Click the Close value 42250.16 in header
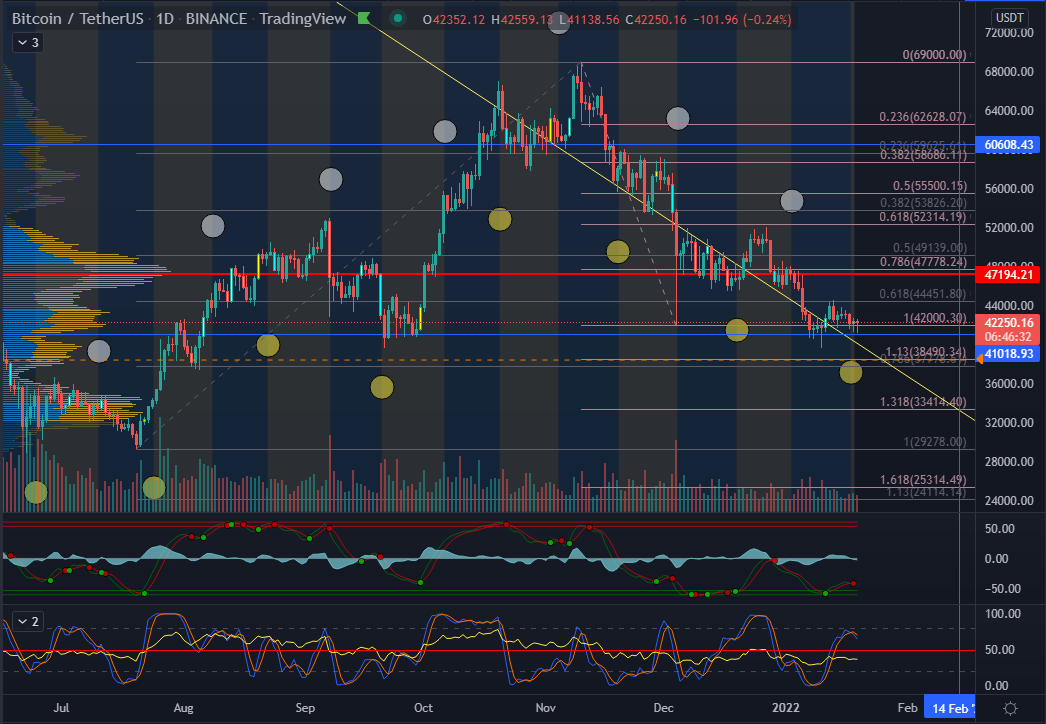Viewport: 1046px width, 724px height. (x=660, y=19)
